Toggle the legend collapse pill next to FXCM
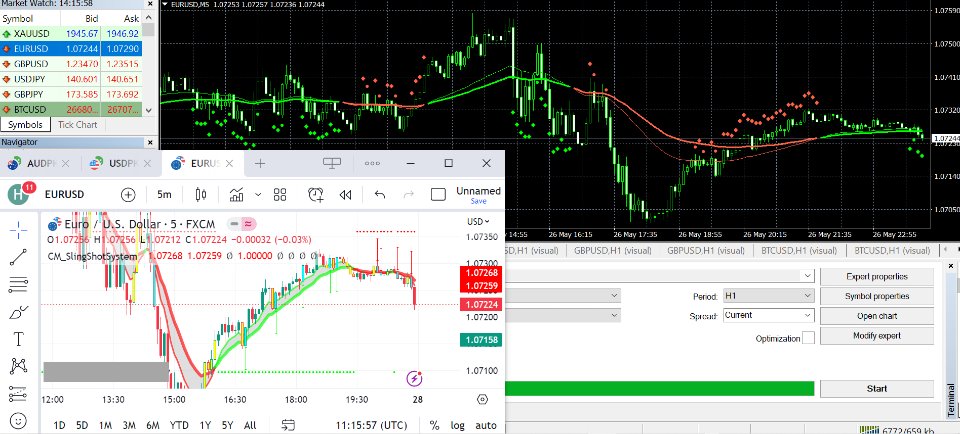The width and height of the screenshot is (960, 434). [x=241, y=223]
